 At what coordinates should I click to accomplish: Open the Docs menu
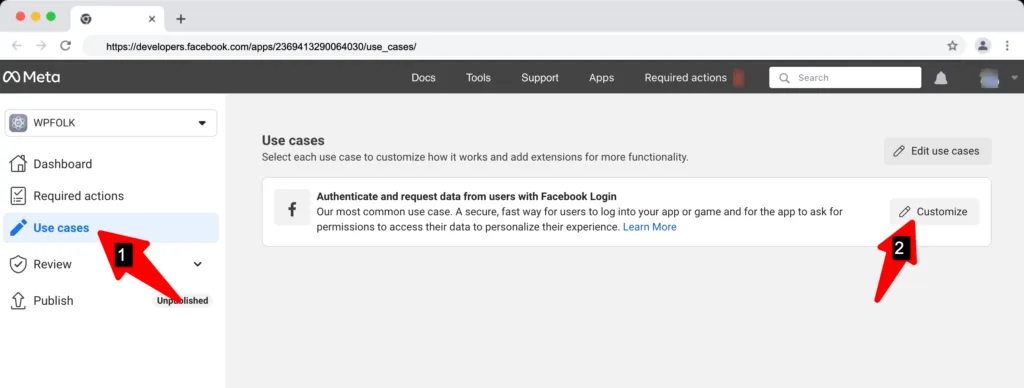pos(423,77)
